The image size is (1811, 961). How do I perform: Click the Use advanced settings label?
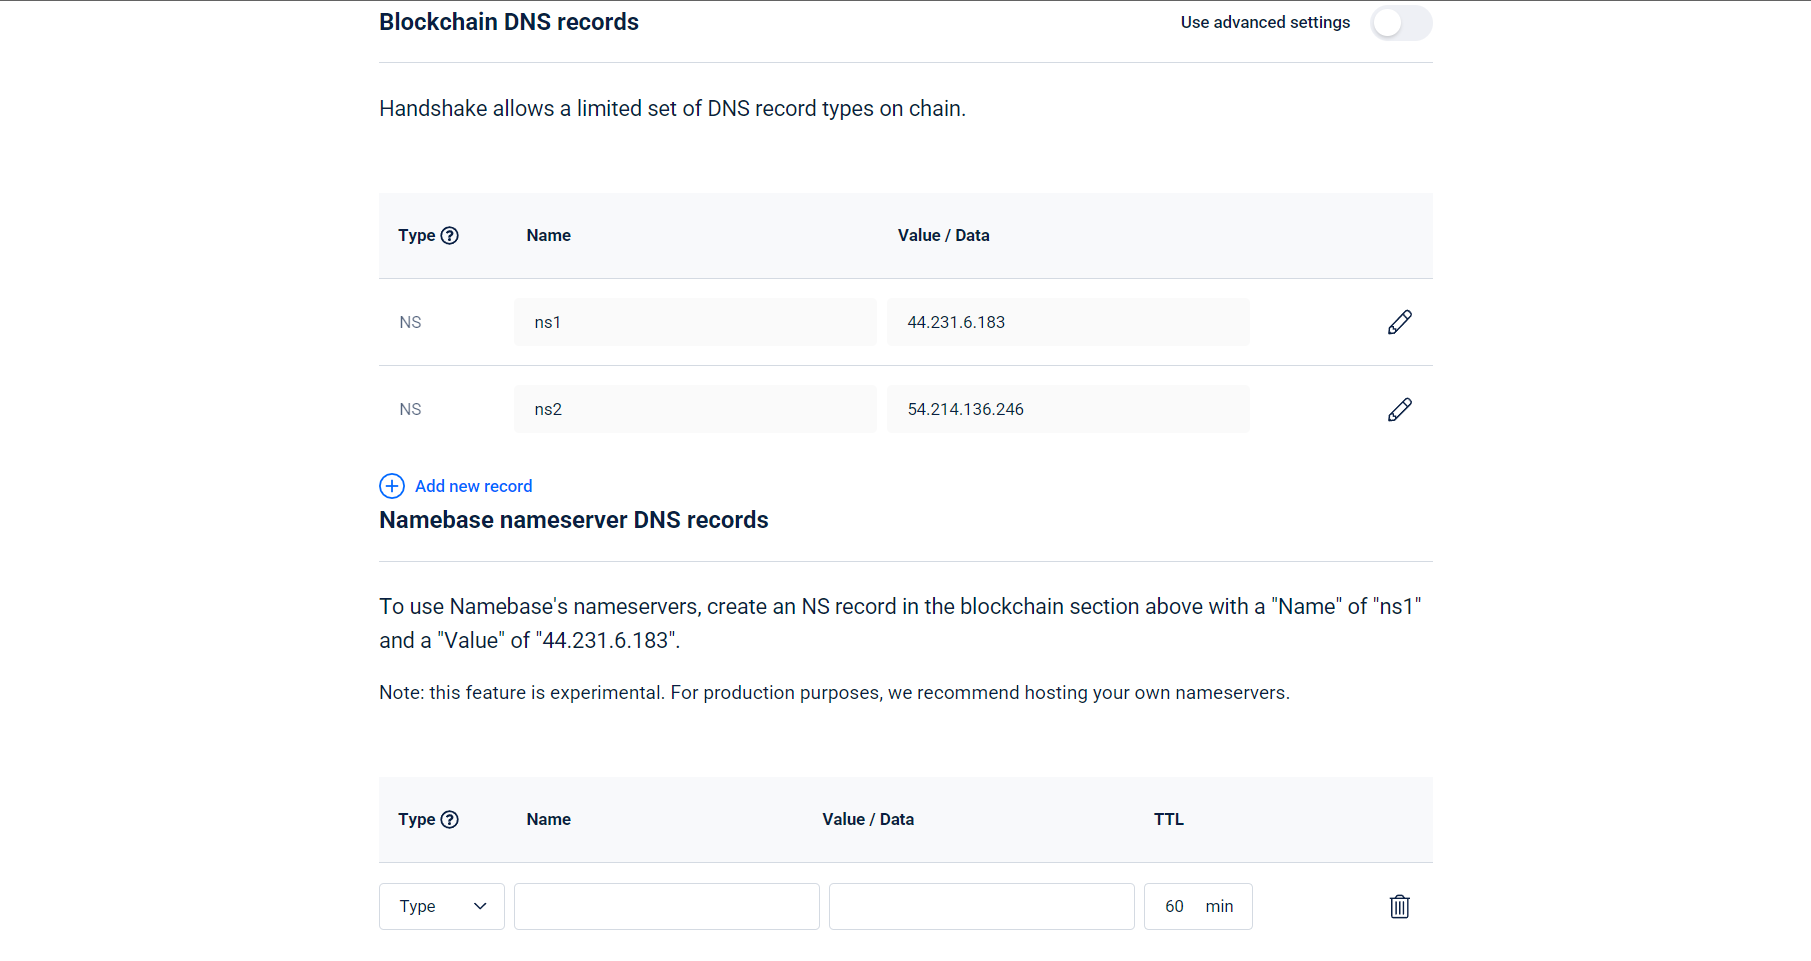pyautogui.click(x=1265, y=23)
